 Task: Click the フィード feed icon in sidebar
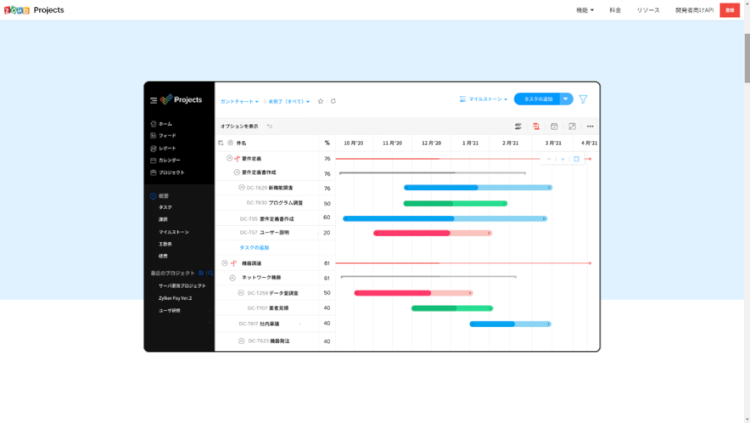tap(153, 136)
